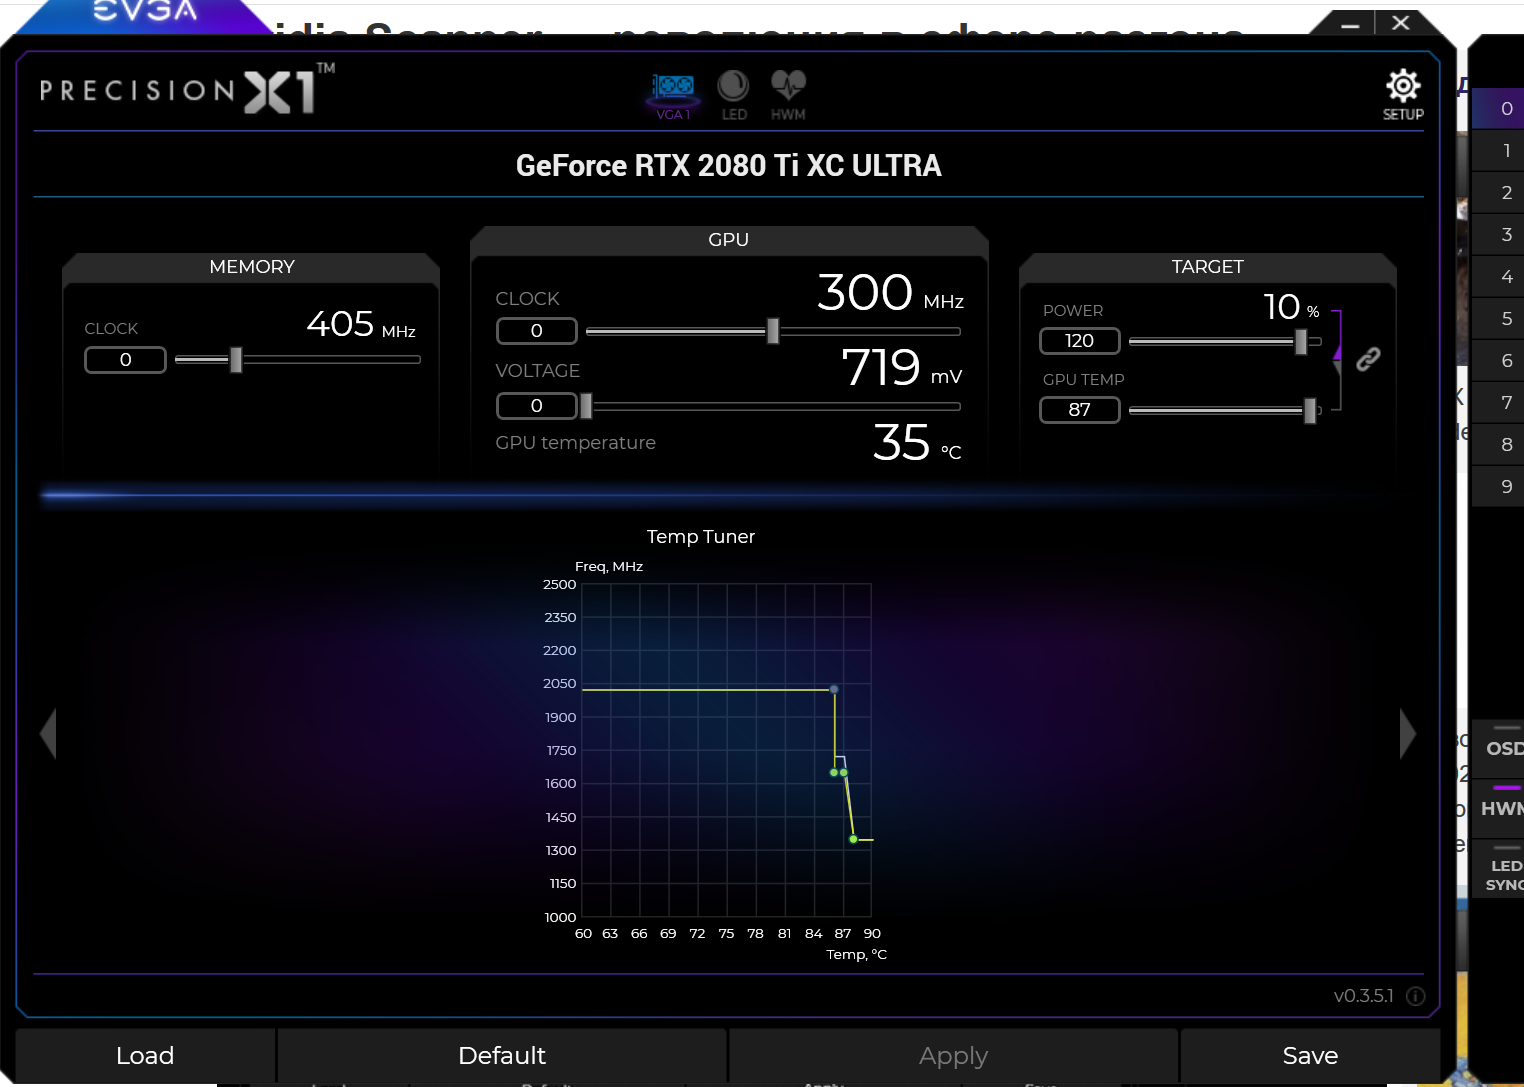Image resolution: width=1524 pixels, height=1087 pixels.
Task: Click the Precision X1 logo
Action: coord(187,89)
